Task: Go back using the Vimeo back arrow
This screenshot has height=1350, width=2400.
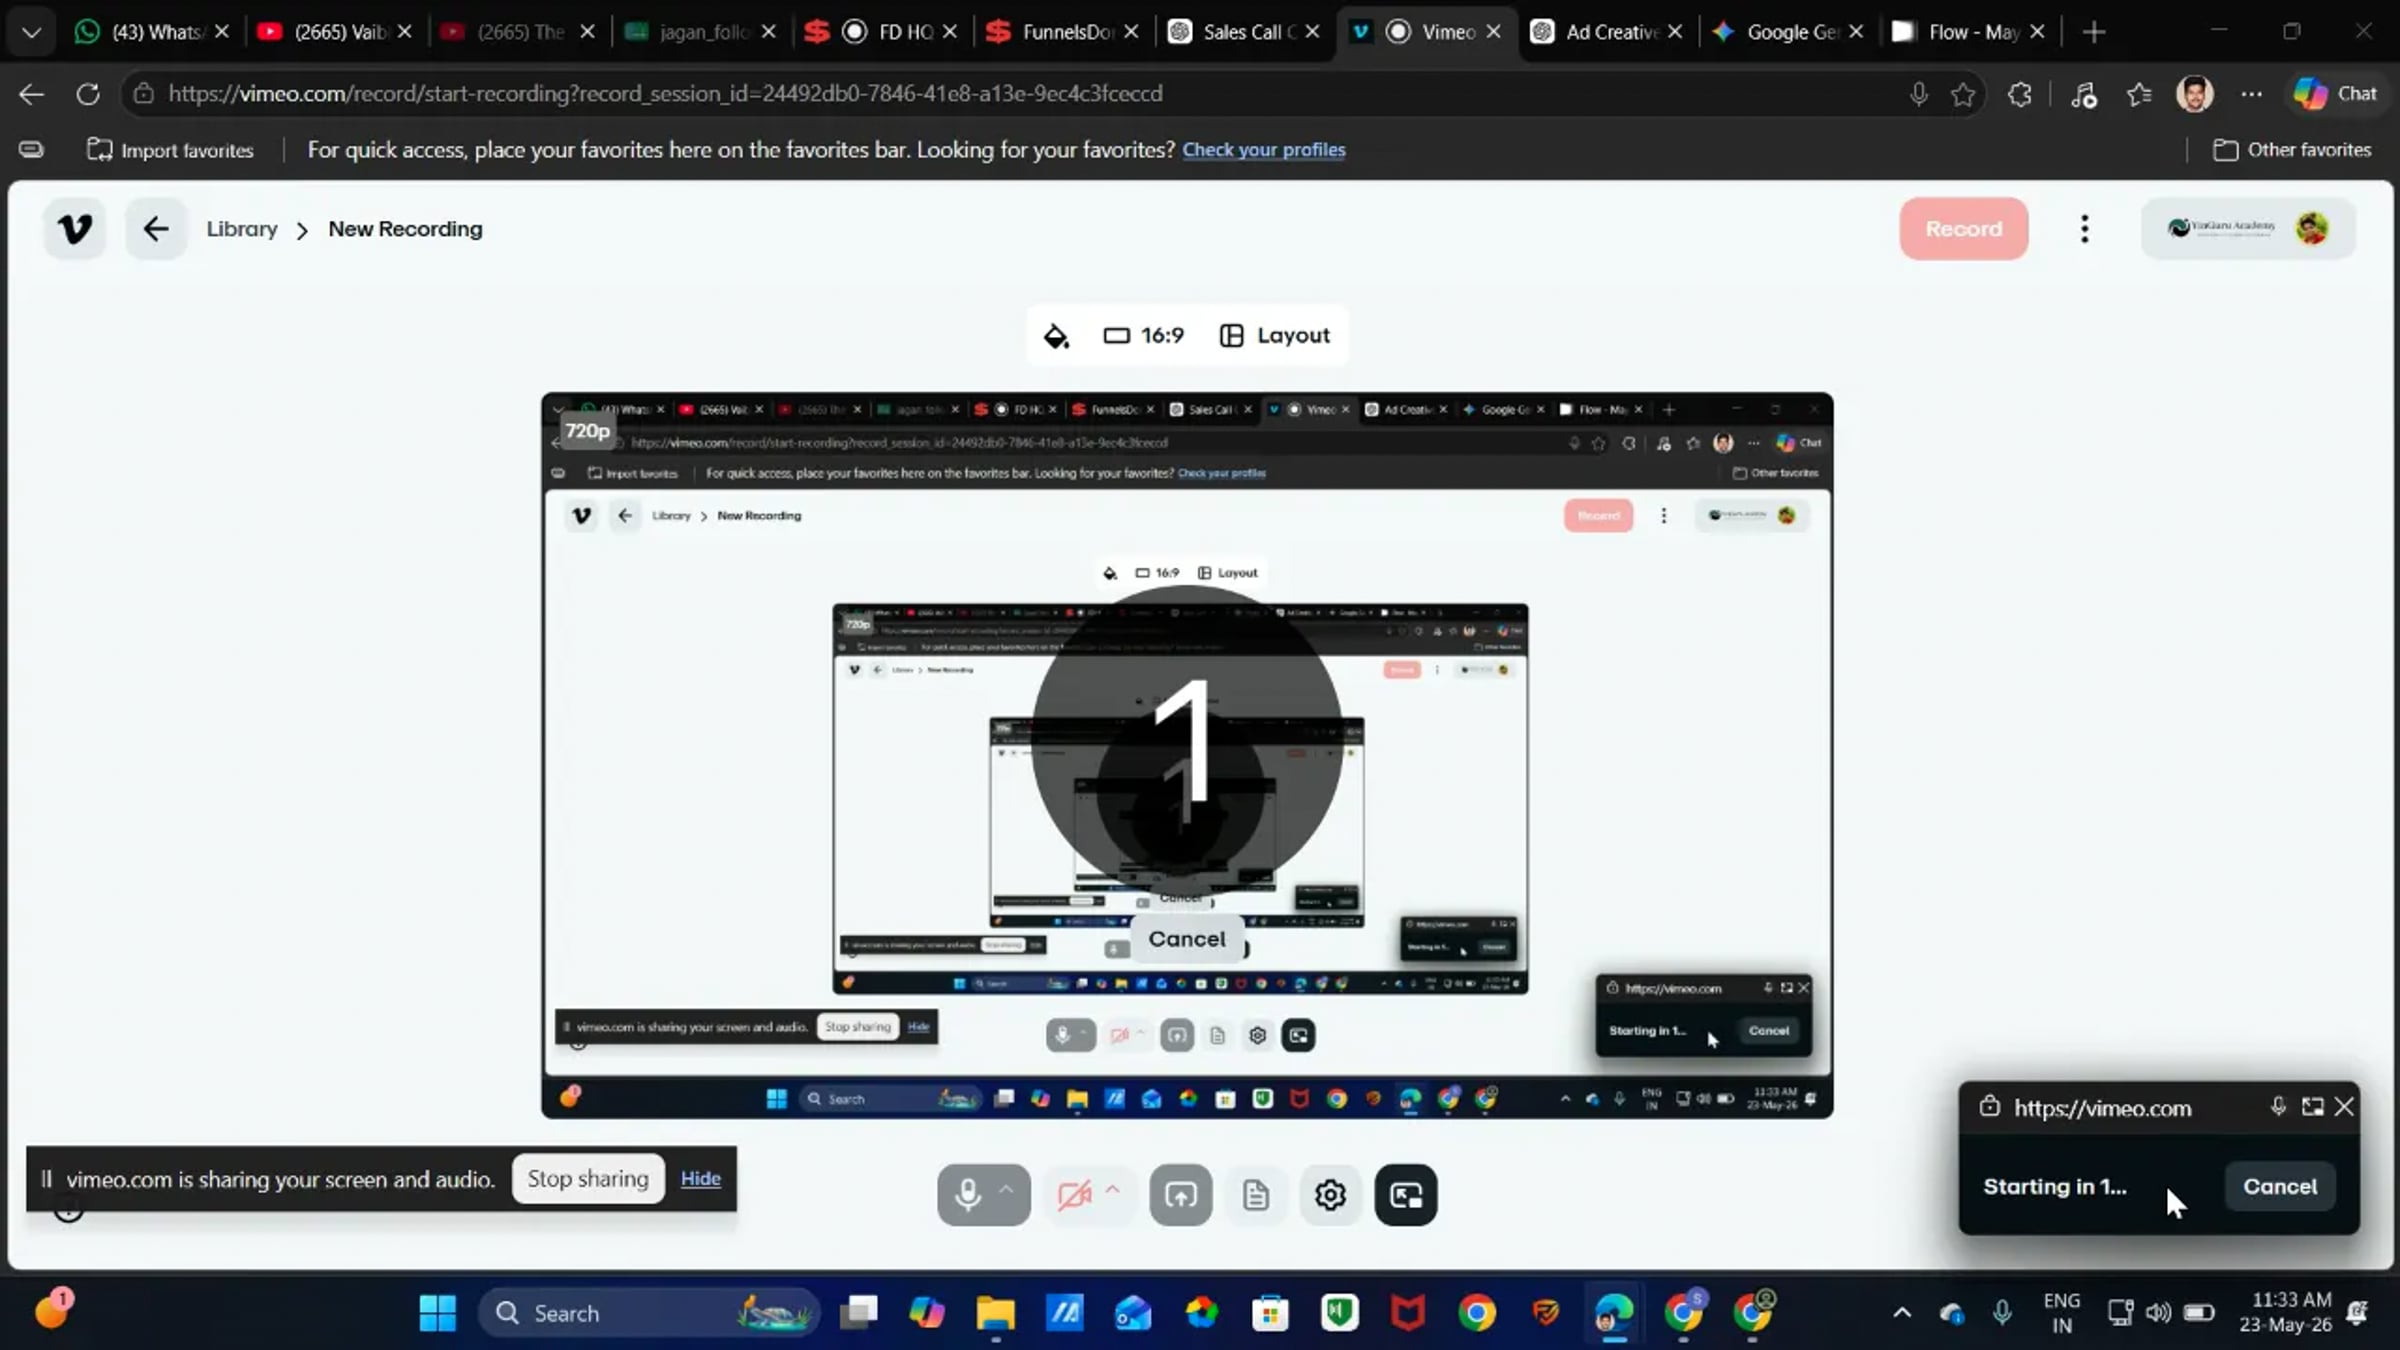Action: (156, 229)
